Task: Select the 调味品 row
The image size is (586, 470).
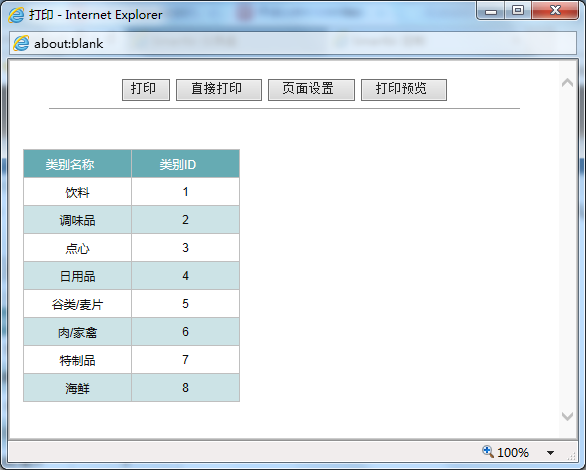Action: point(132,220)
